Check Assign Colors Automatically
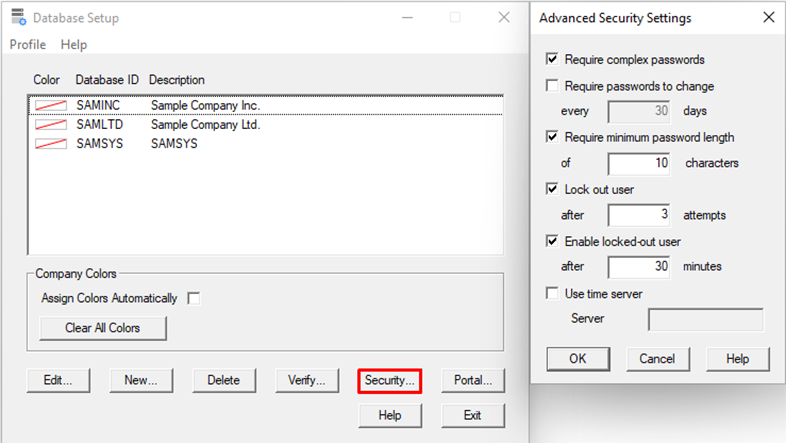This screenshot has width=786, height=443. coord(194,298)
